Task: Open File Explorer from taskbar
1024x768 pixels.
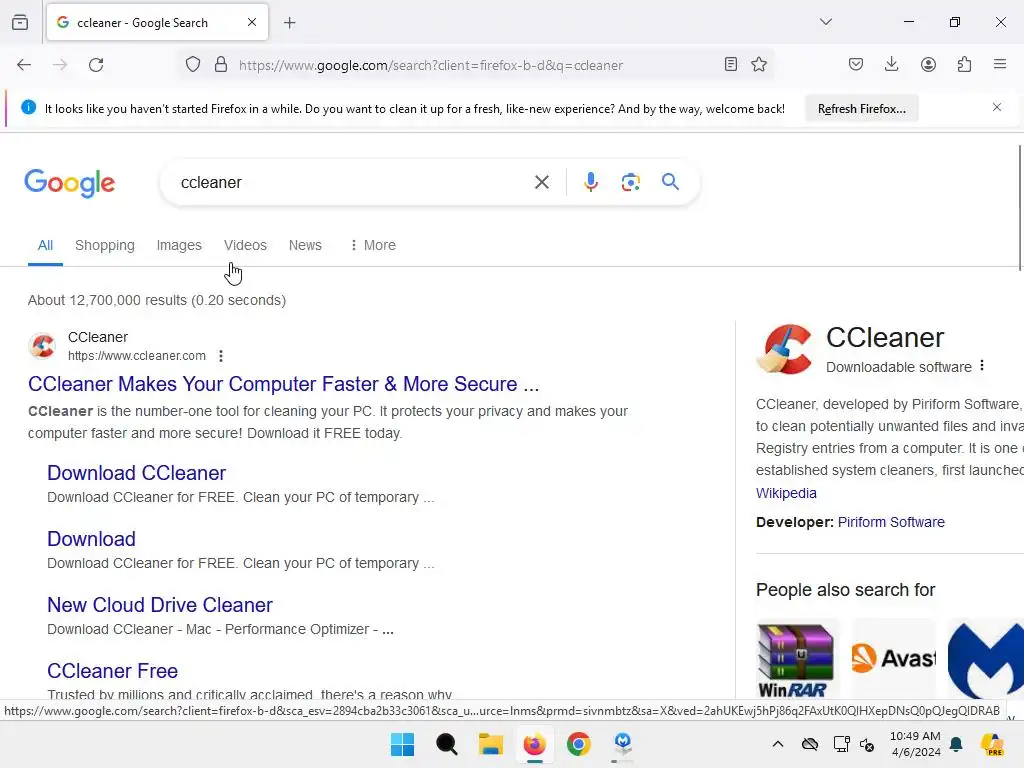Action: click(x=490, y=744)
